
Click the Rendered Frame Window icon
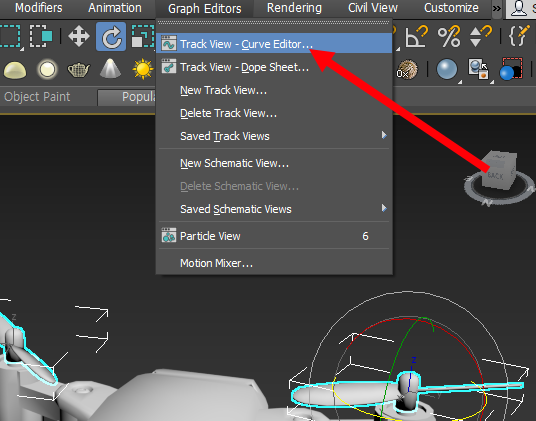(x=512, y=69)
